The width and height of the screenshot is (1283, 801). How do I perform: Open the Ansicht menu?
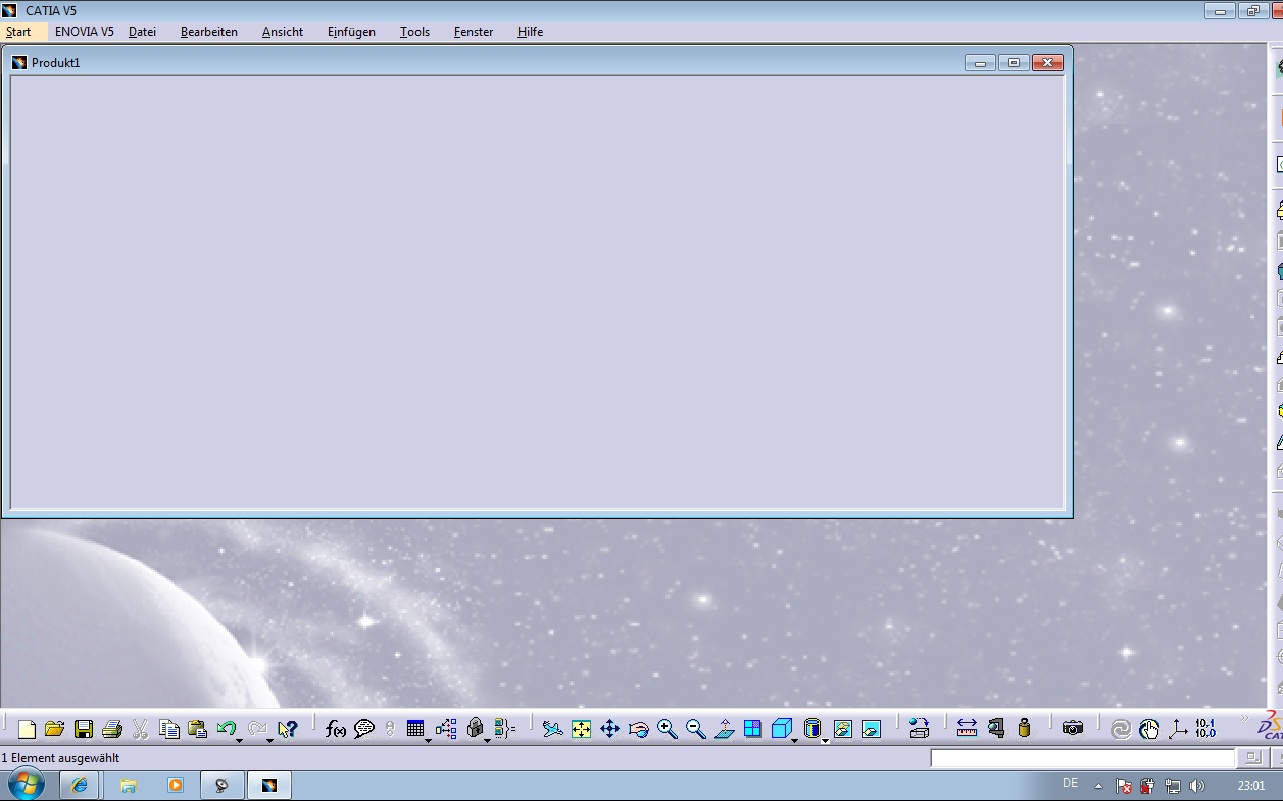click(x=282, y=32)
